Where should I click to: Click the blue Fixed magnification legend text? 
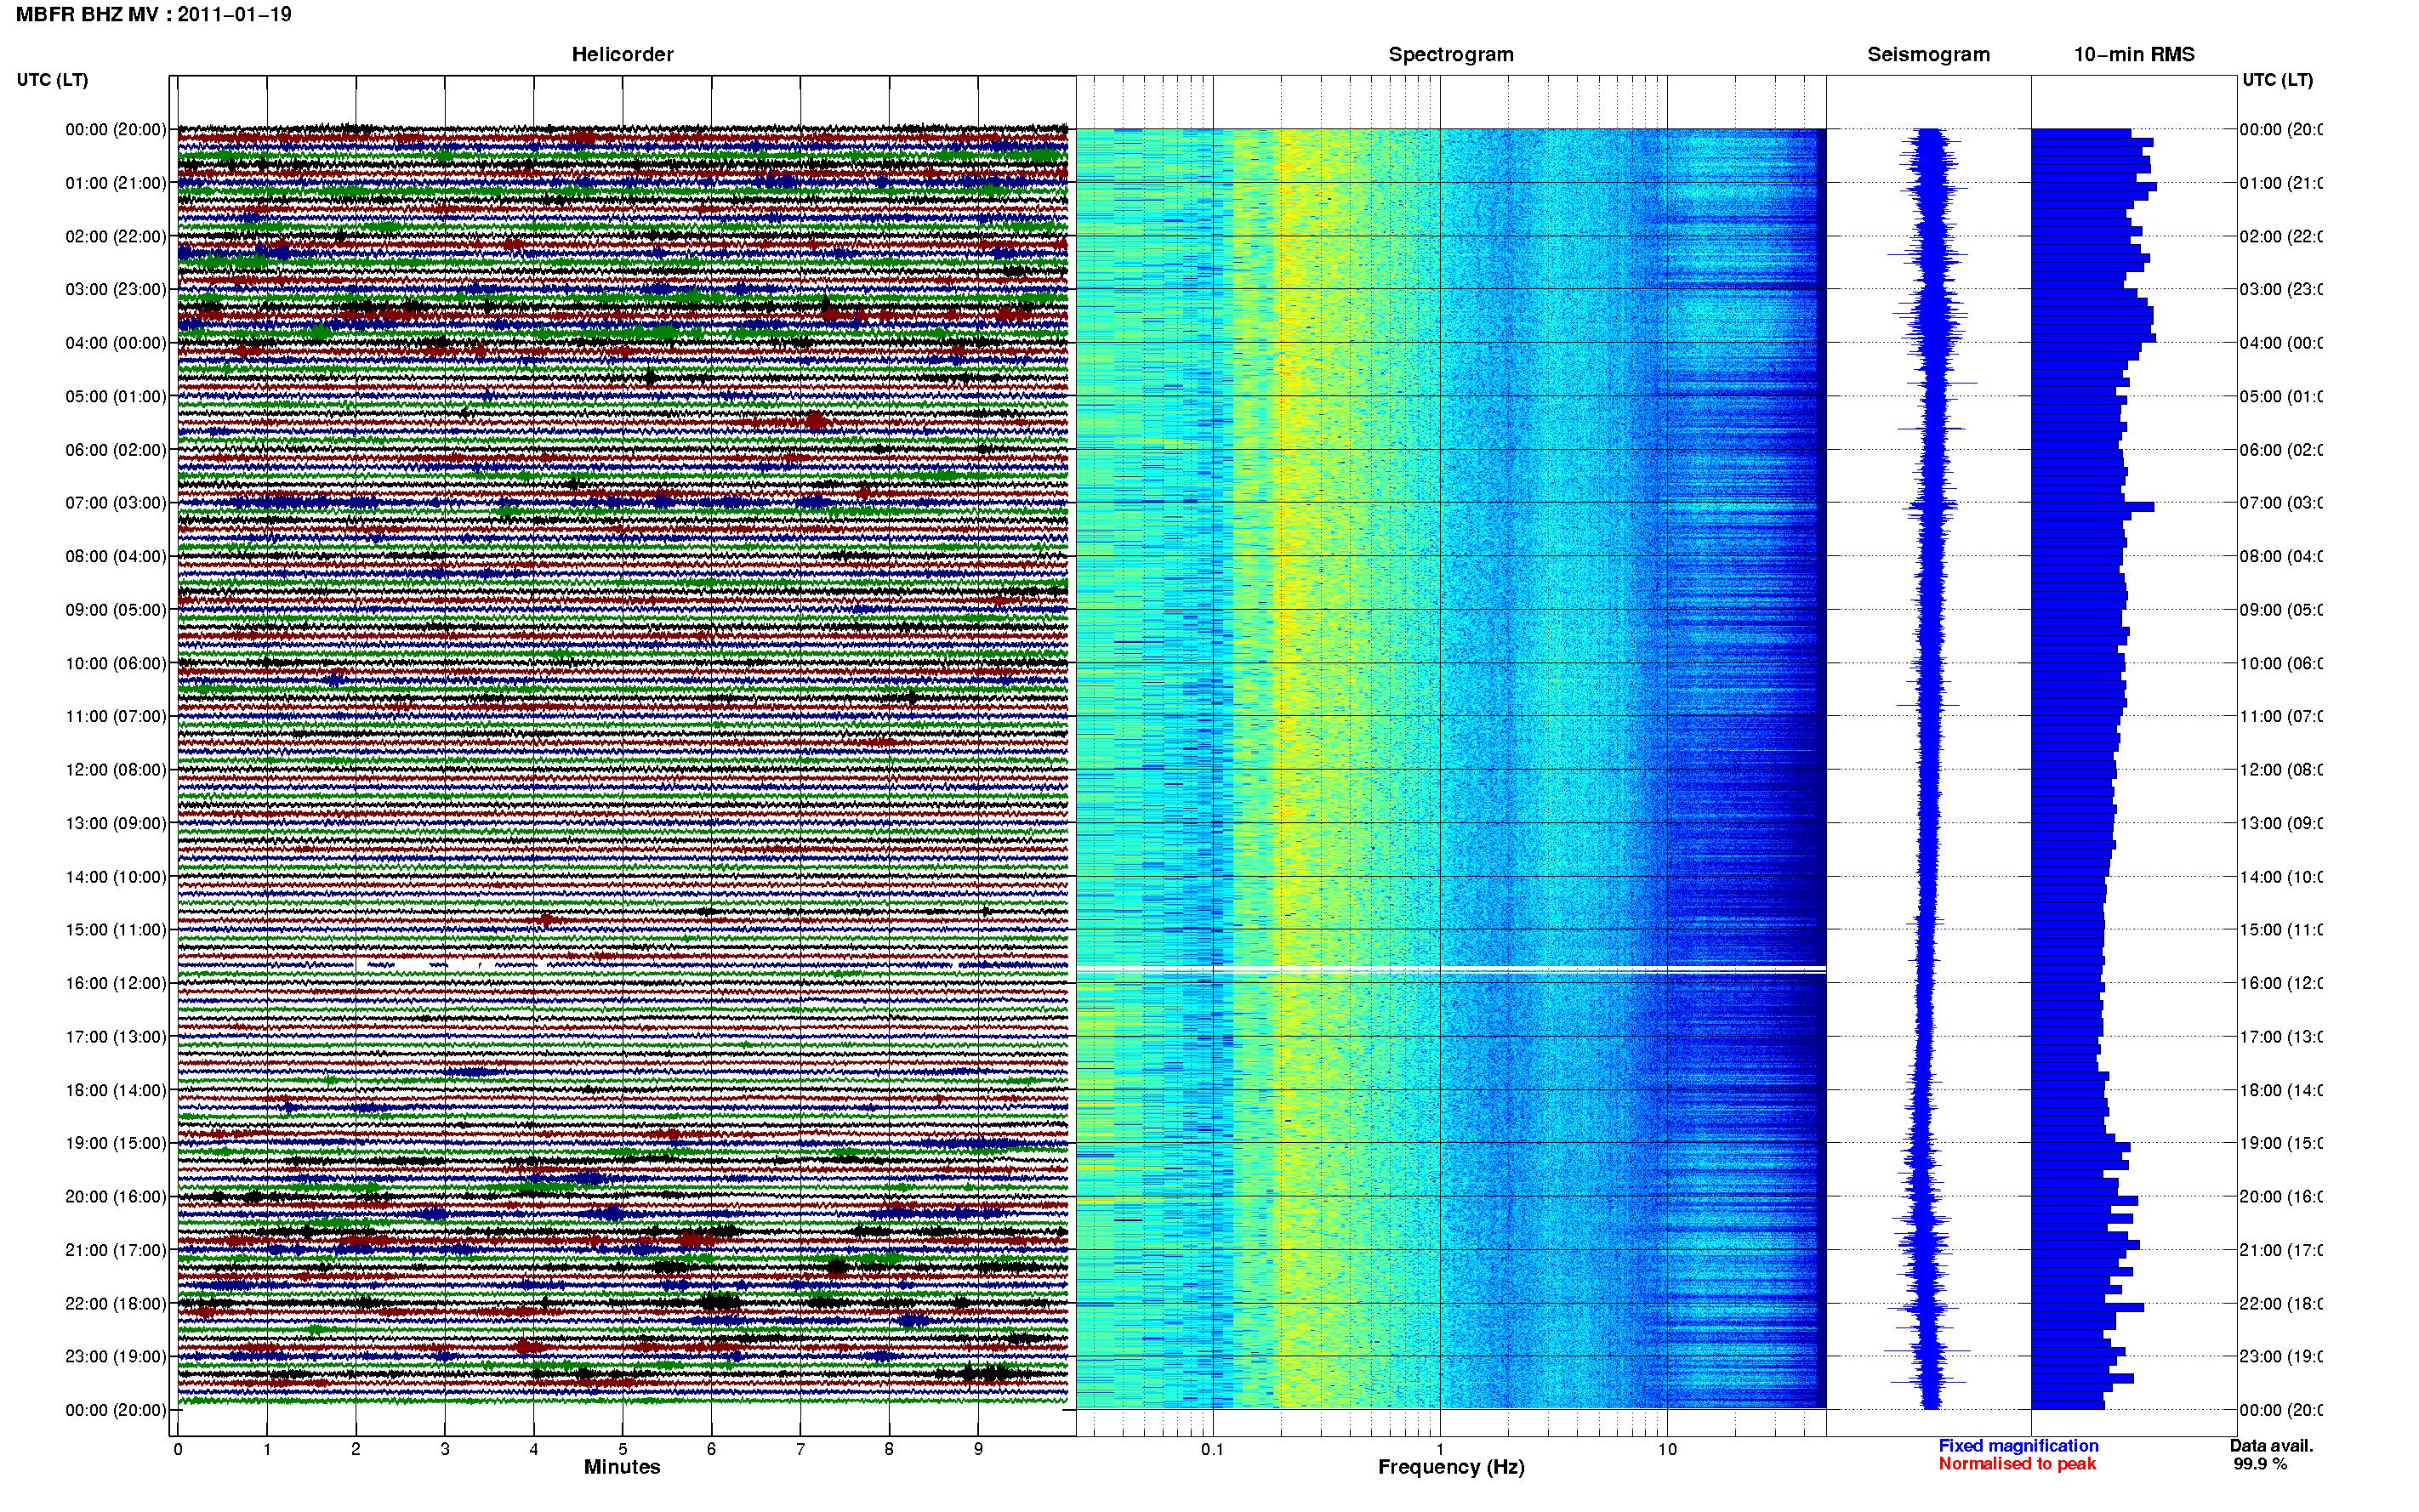click(2018, 1446)
